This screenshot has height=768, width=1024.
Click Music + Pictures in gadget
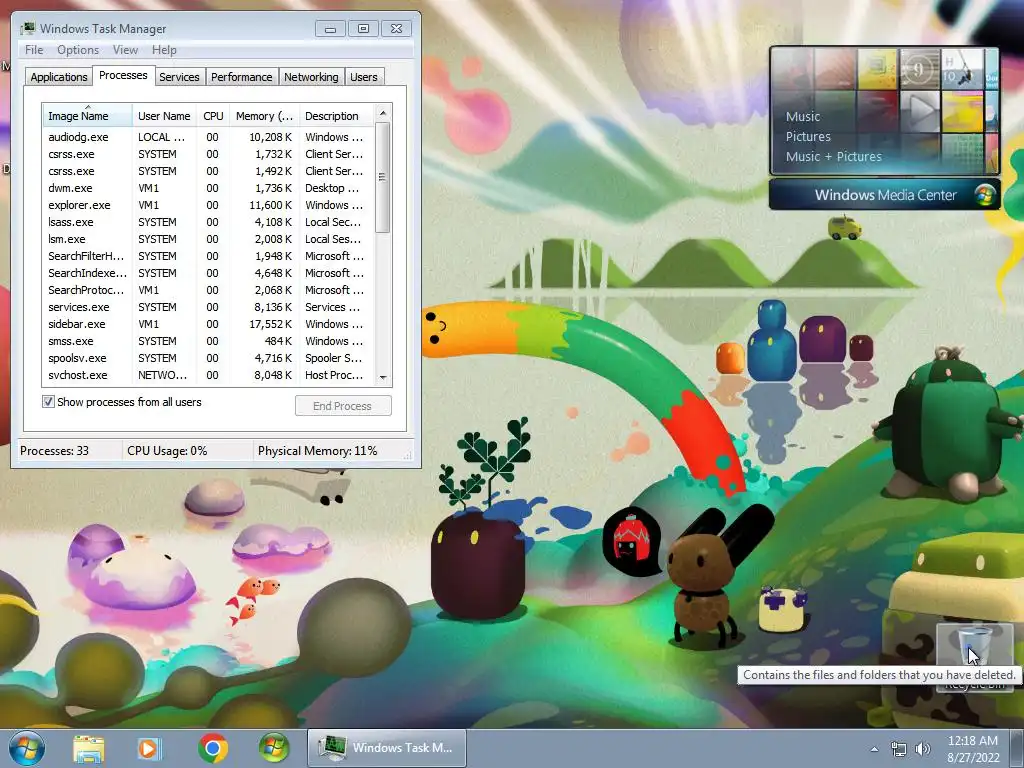833,157
